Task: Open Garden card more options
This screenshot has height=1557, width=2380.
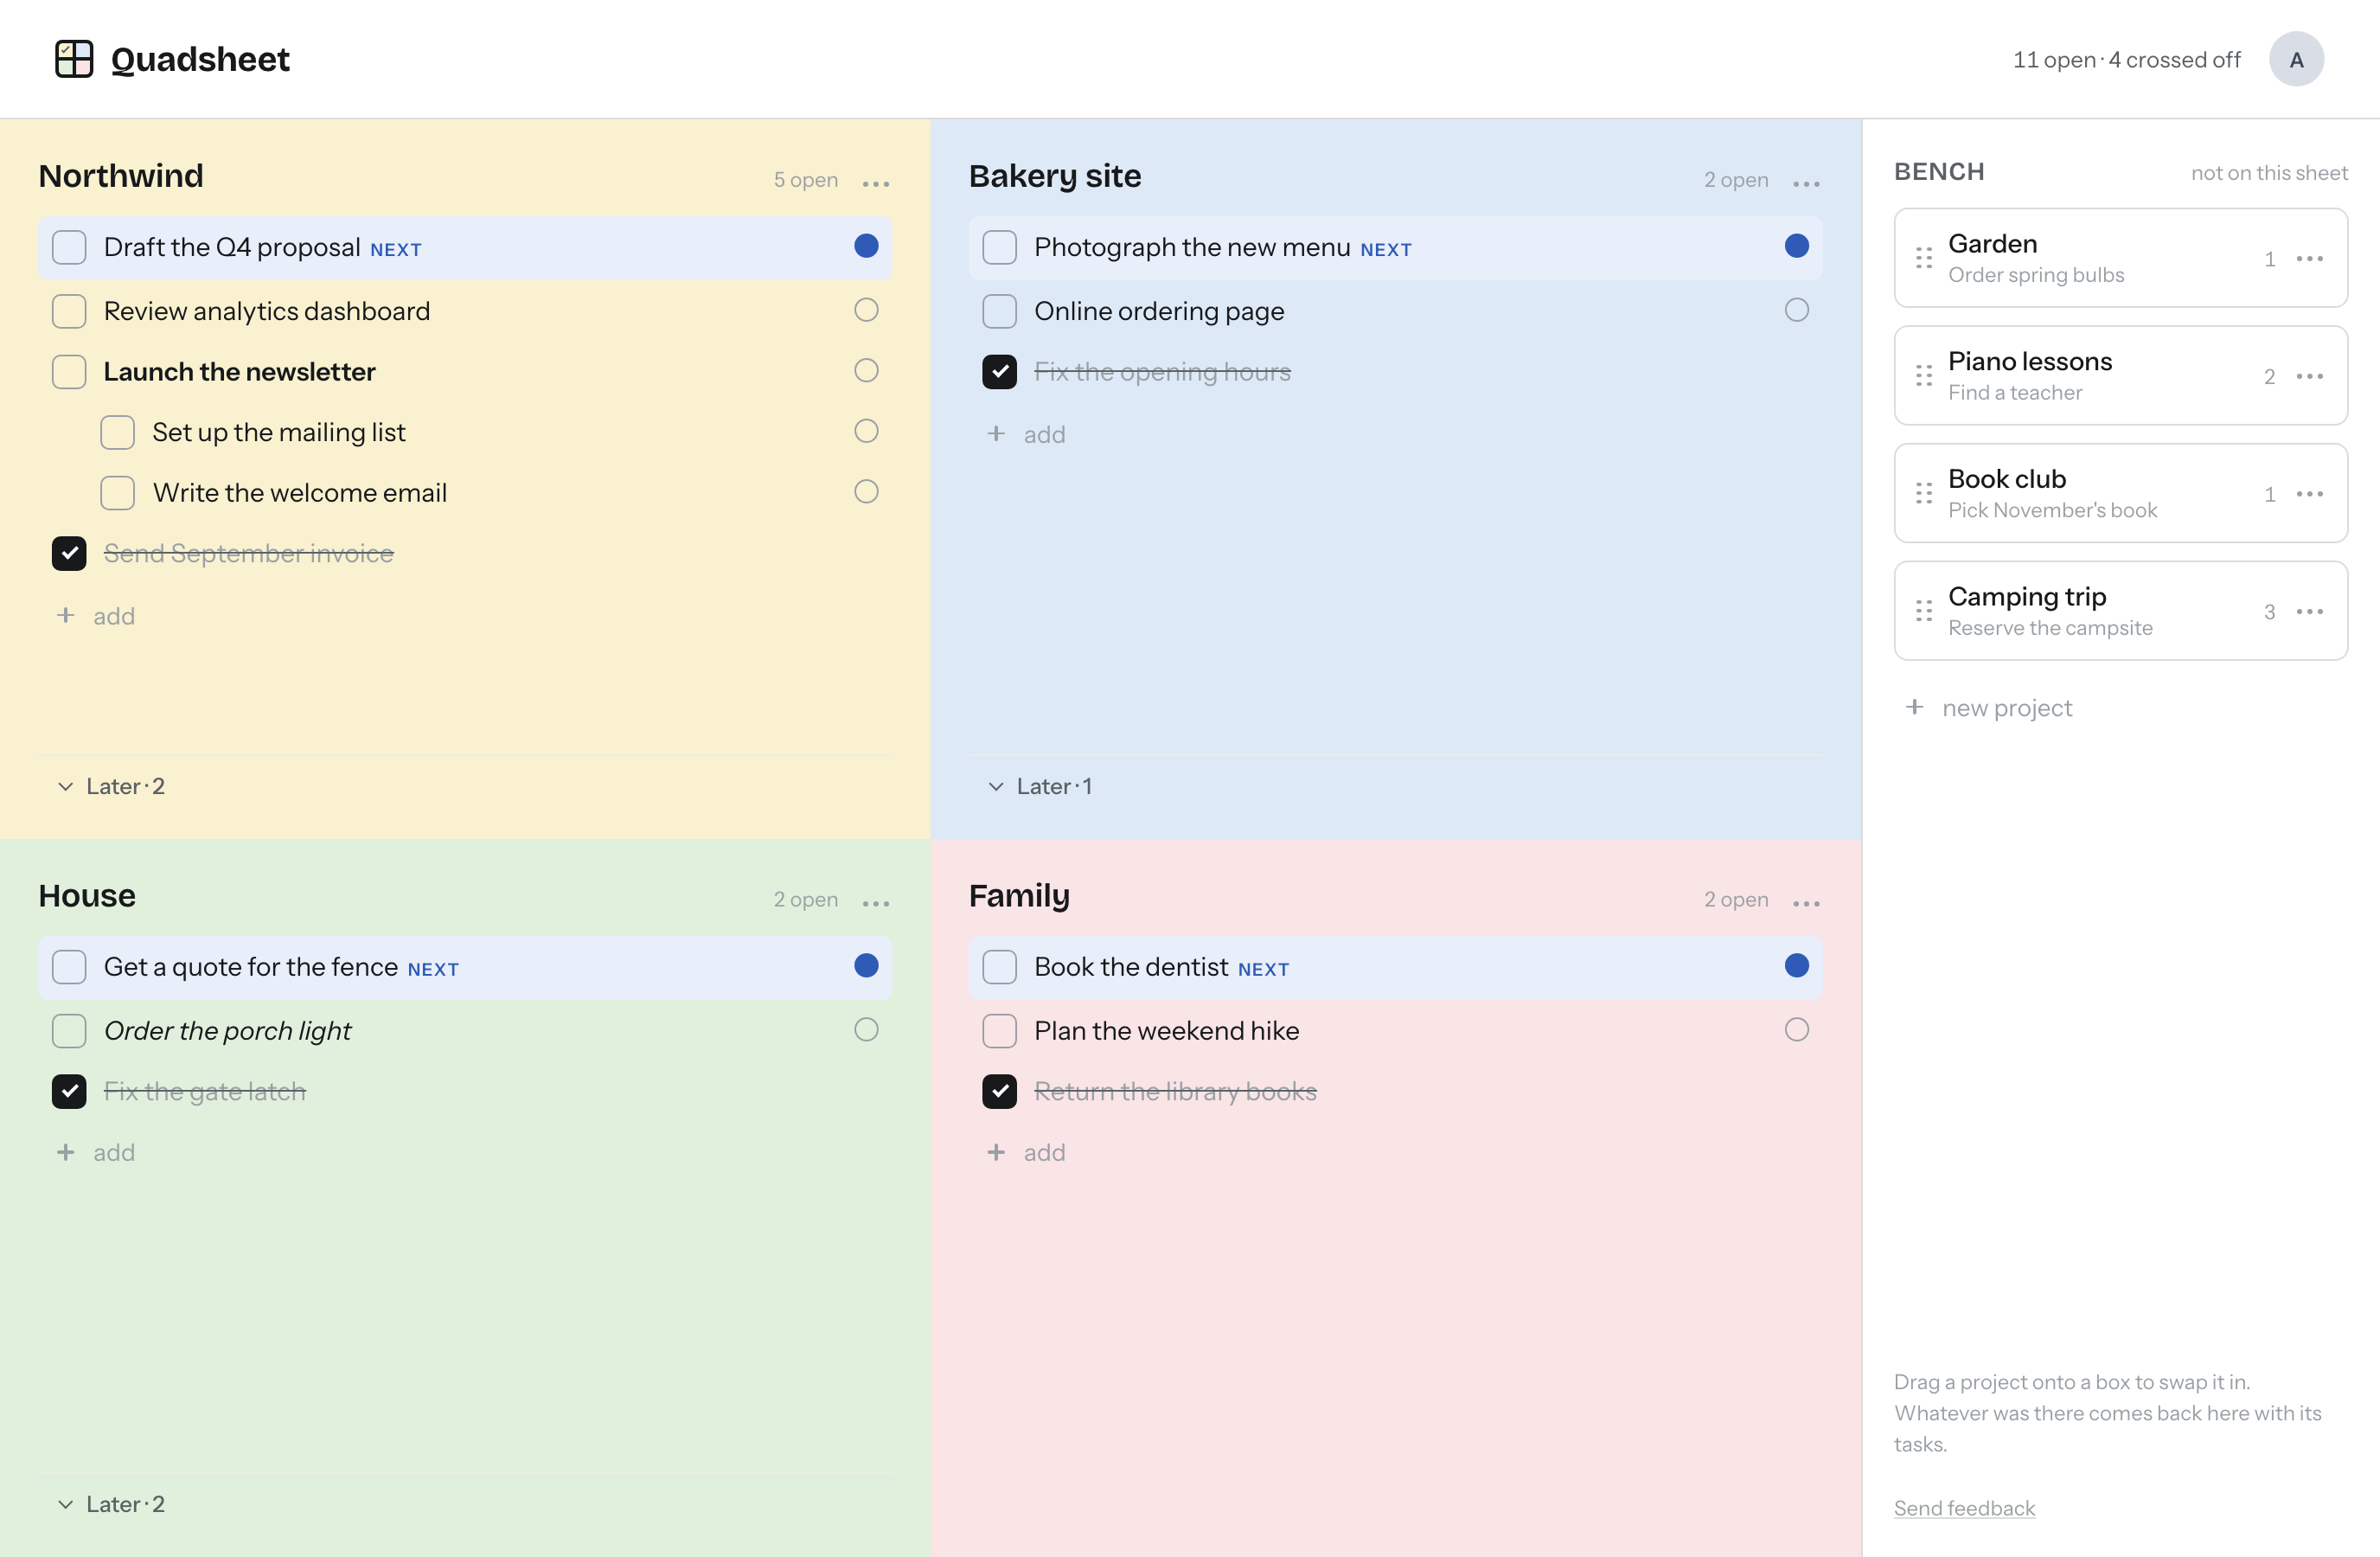Action: [2309, 259]
